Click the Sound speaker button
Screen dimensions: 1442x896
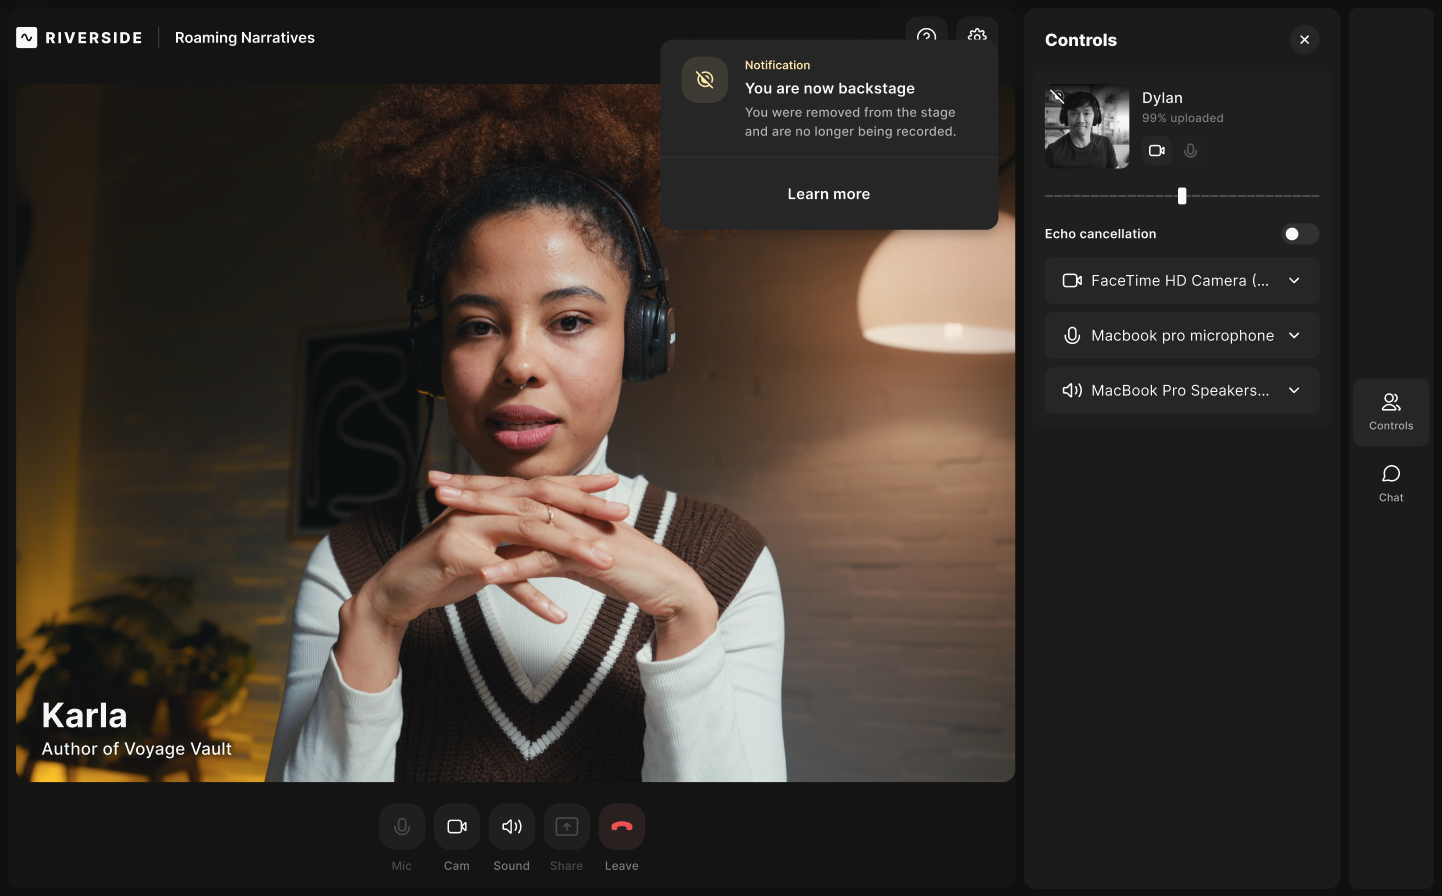coord(512,827)
